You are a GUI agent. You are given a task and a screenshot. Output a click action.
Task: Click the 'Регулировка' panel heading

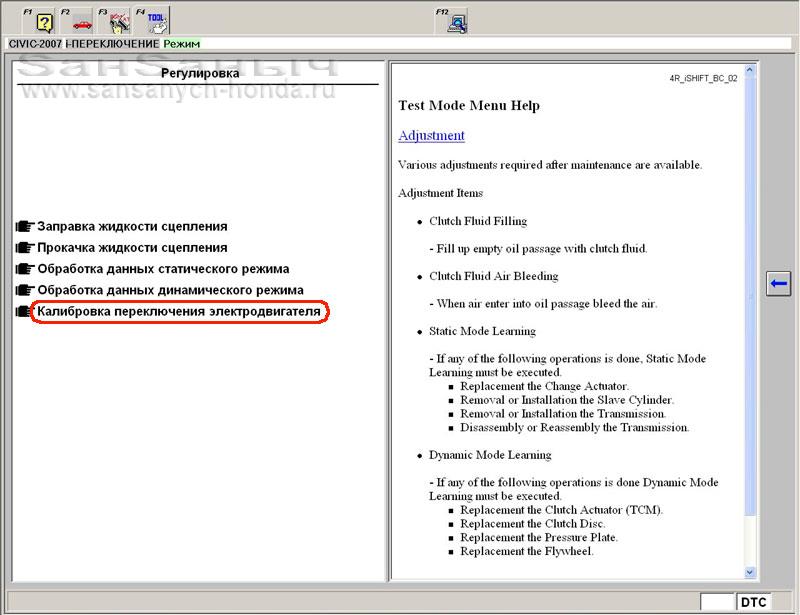point(200,73)
